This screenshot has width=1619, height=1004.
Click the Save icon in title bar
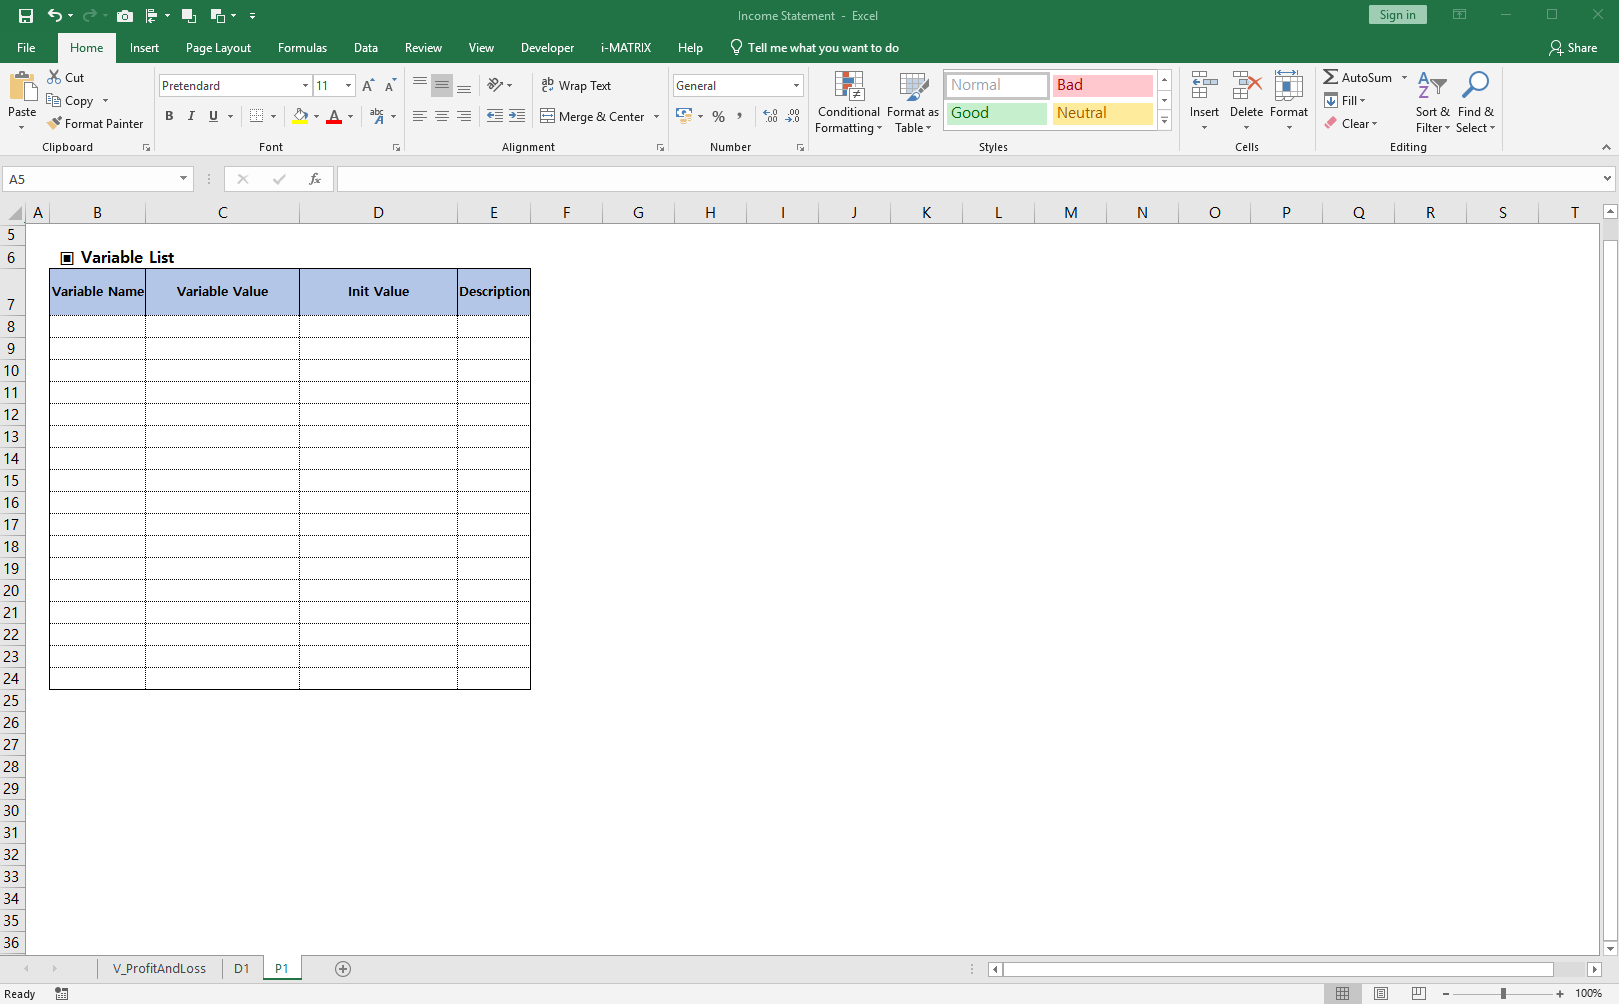(26, 16)
